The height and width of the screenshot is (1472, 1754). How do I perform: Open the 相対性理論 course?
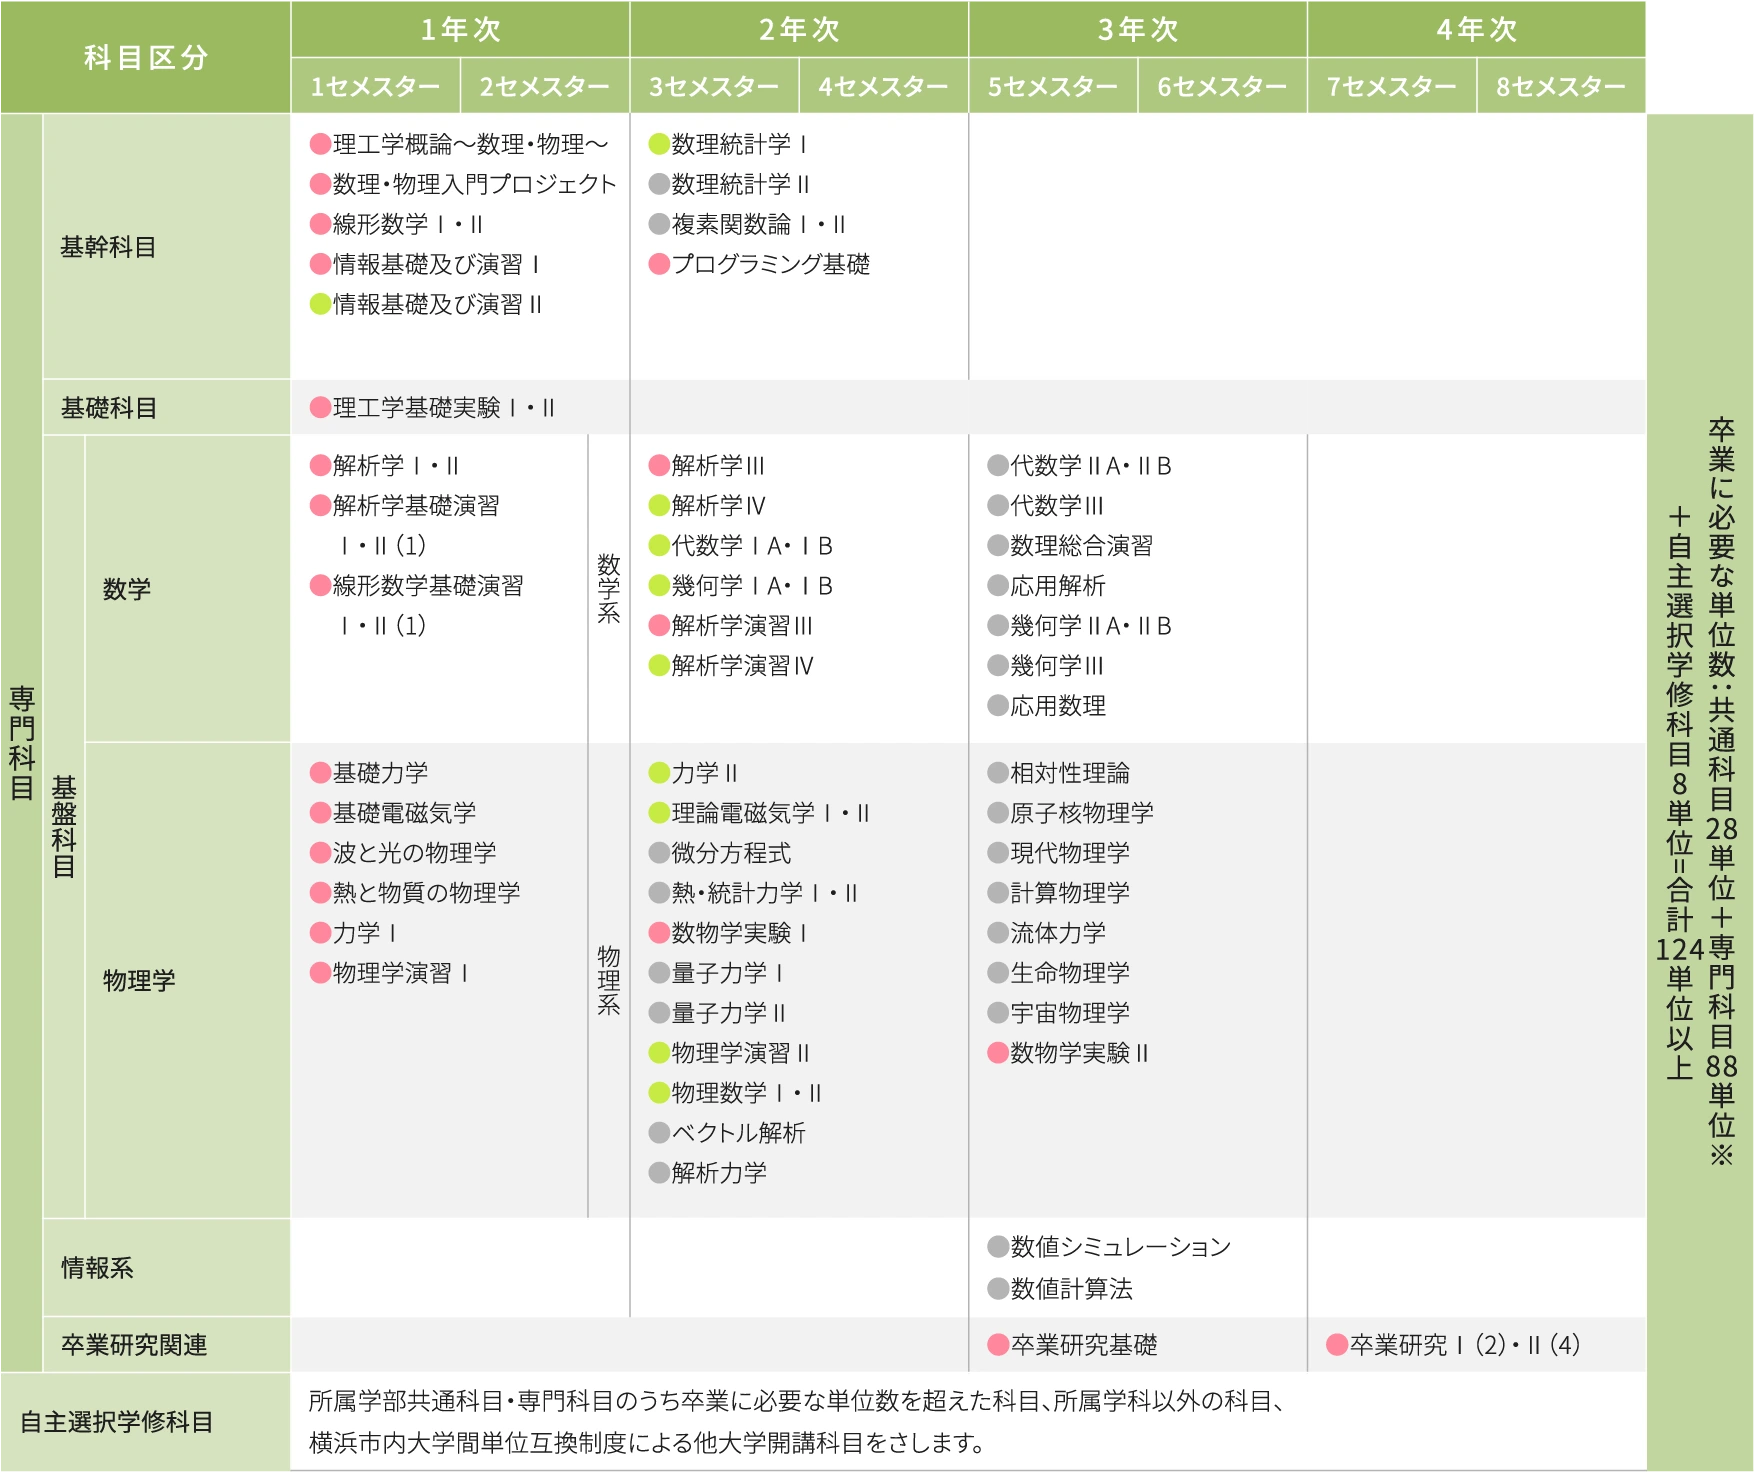tap(1069, 773)
